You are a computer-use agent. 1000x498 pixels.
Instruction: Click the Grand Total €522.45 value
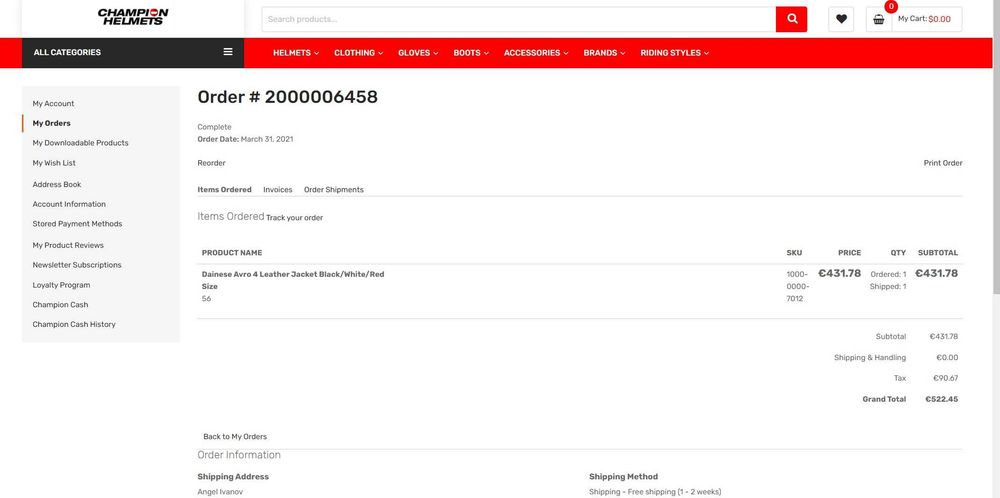point(941,399)
